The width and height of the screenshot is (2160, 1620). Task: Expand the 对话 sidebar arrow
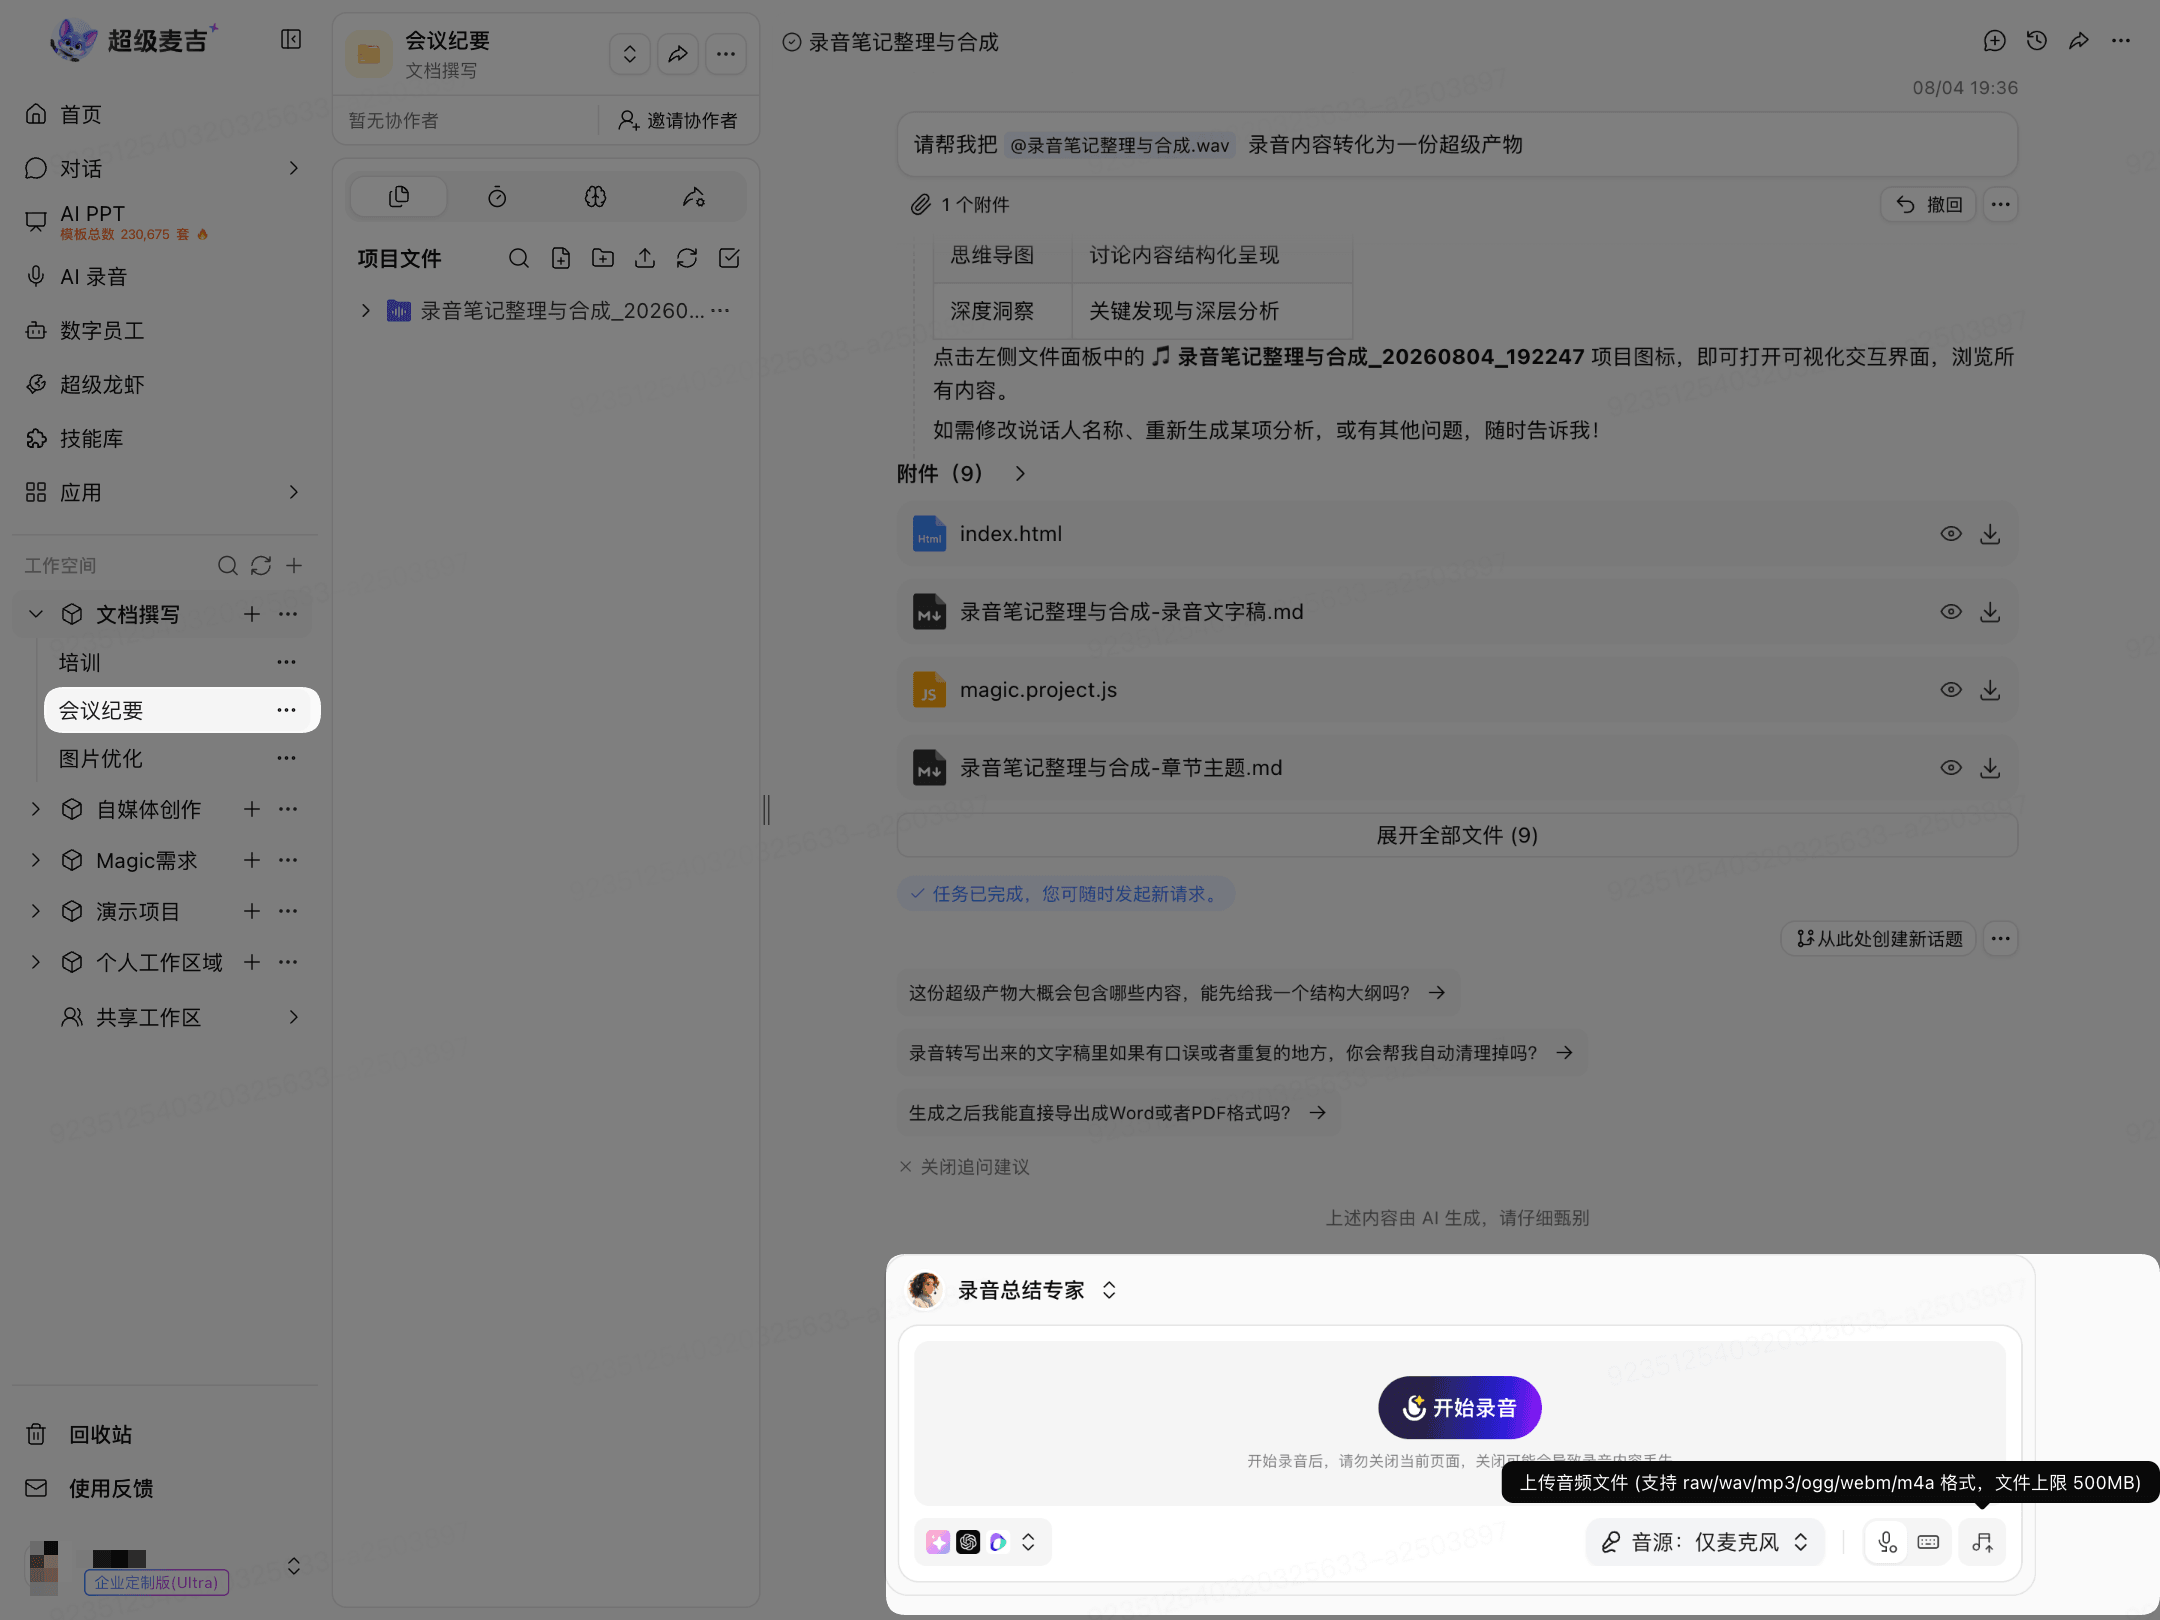(293, 168)
